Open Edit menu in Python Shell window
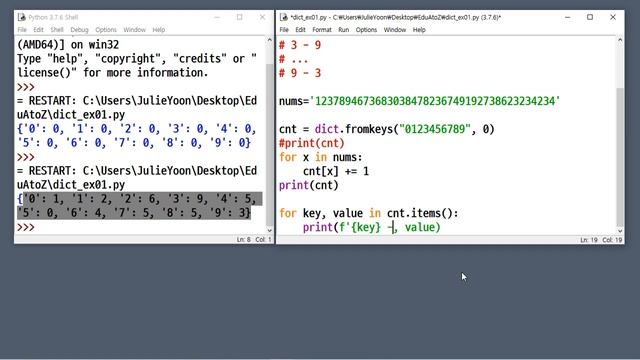The image size is (640, 360). pos(38,30)
